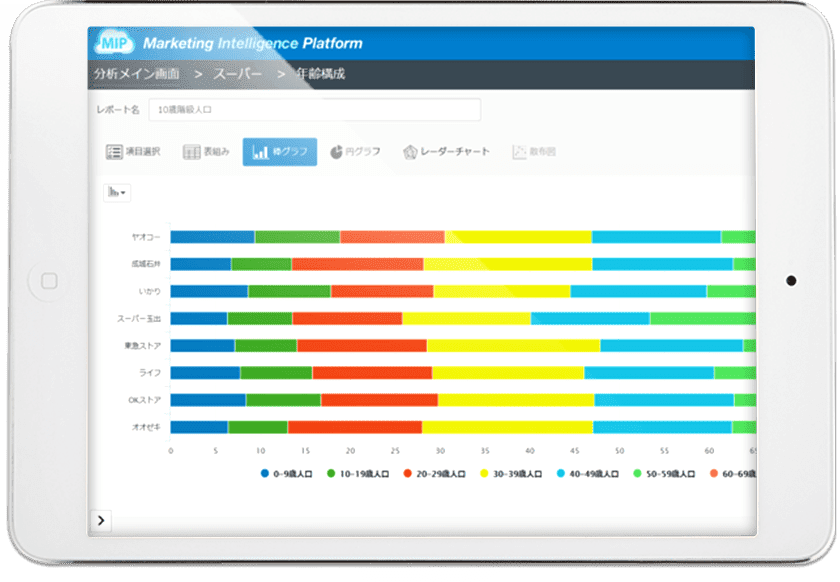840x582 pixels.
Task: Select the いかり row label
Action: pos(149,292)
